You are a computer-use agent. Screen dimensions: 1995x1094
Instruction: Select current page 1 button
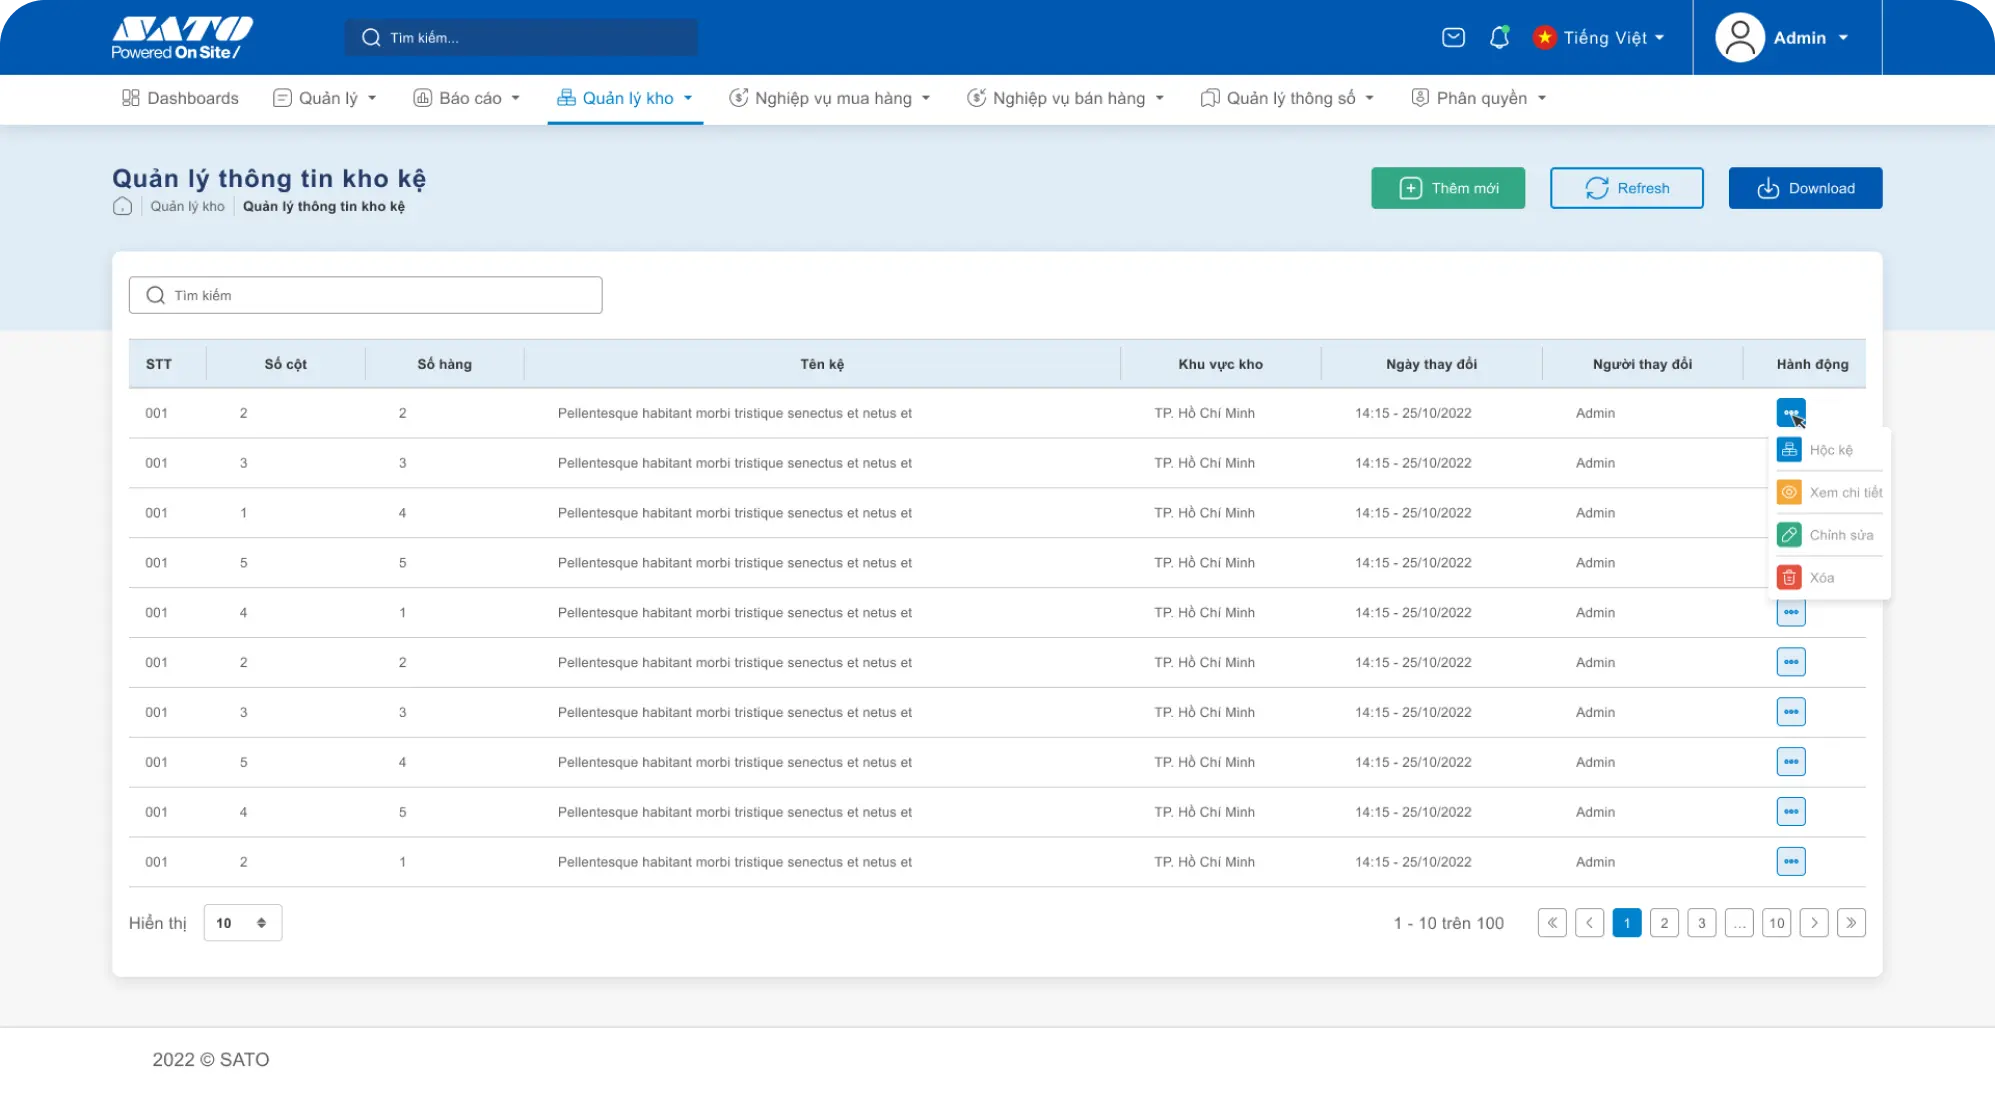tap(1627, 923)
